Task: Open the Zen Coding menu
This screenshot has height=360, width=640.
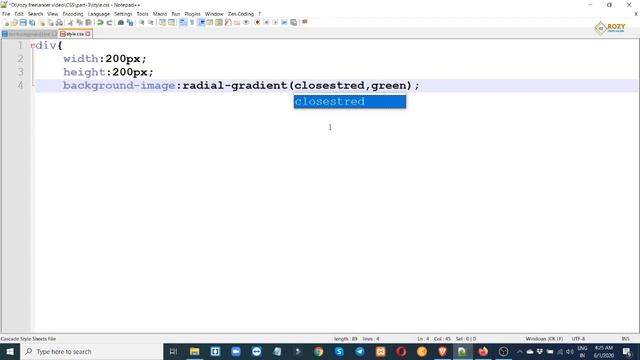Action: [x=241, y=14]
